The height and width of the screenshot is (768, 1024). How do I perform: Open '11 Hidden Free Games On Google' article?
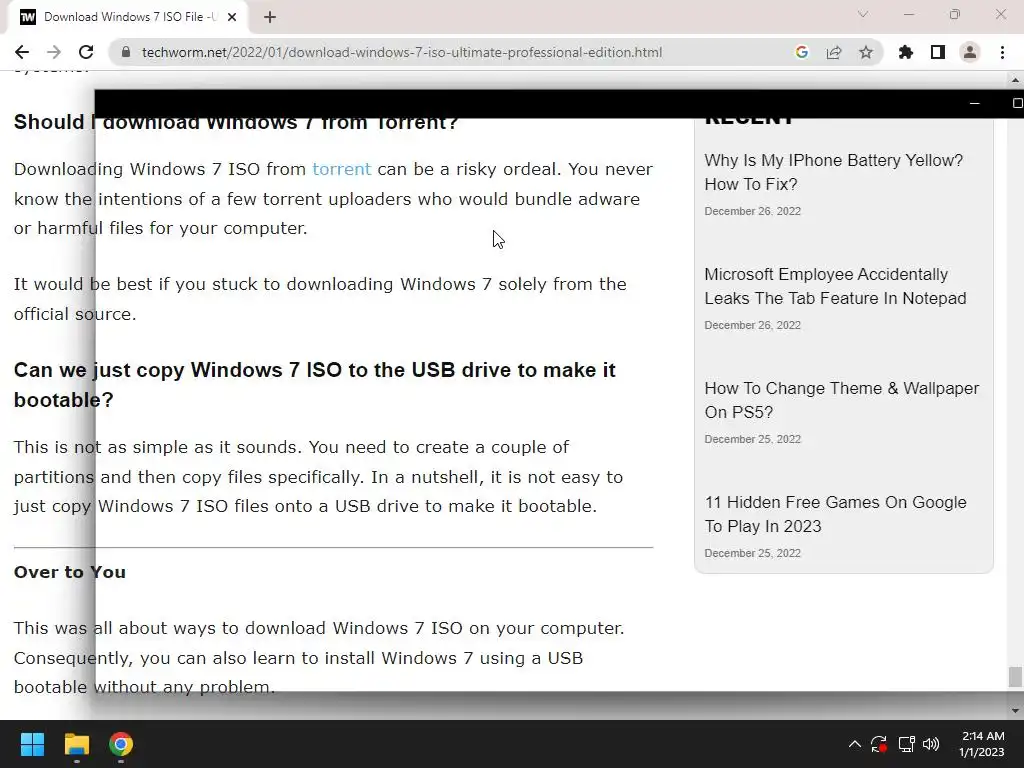pyautogui.click(x=835, y=514)
